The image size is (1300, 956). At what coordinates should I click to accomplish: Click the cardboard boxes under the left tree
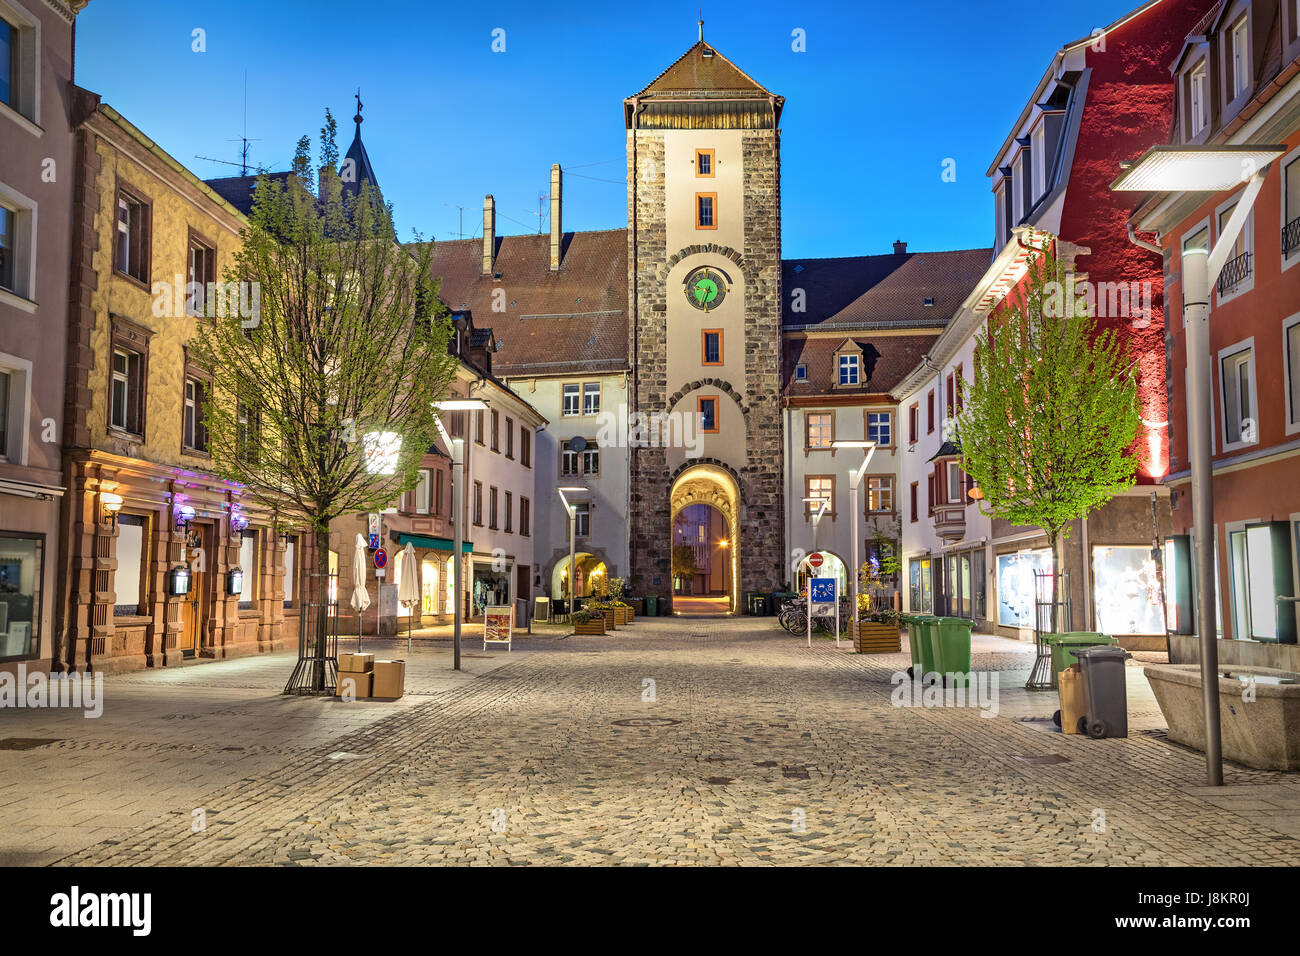click(x=370, y=675)
